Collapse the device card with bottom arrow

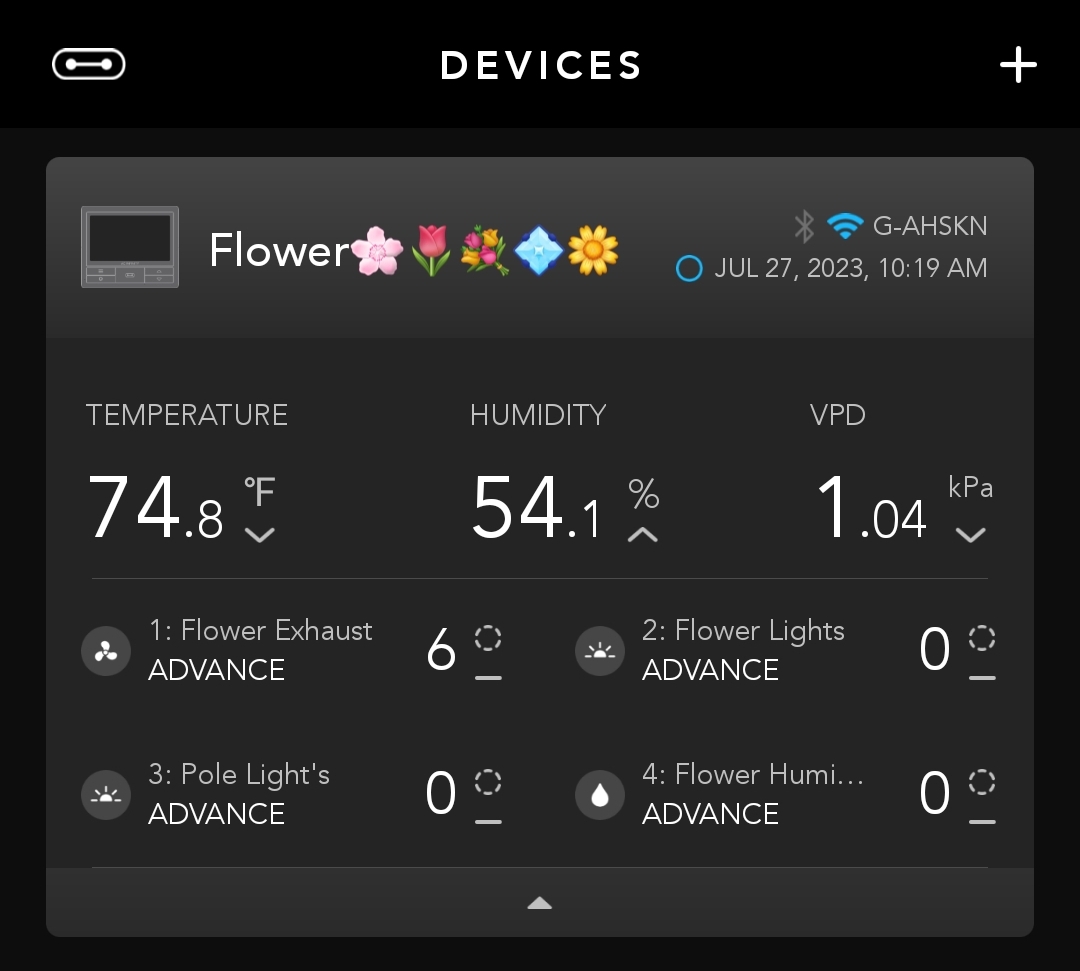coord(539,903)
